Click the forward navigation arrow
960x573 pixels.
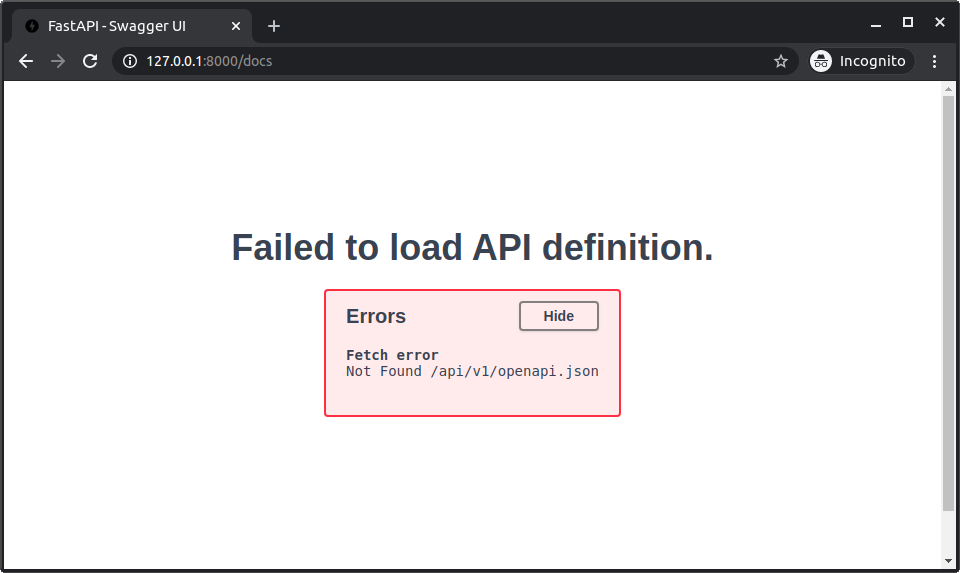click(58, 61)
